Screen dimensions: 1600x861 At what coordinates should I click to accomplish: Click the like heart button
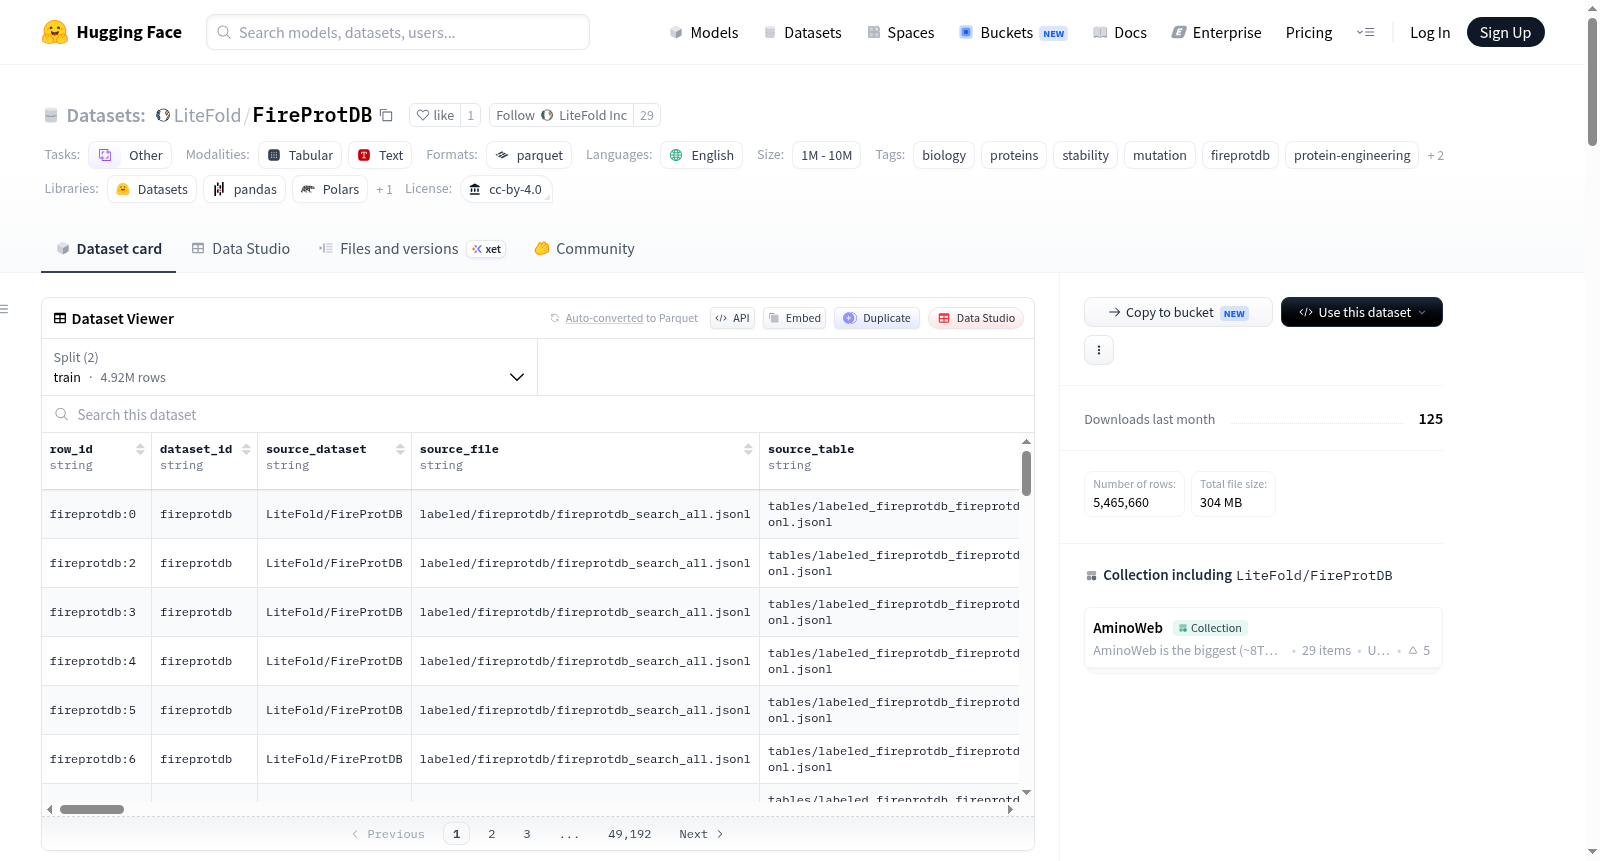click(436, 115)
